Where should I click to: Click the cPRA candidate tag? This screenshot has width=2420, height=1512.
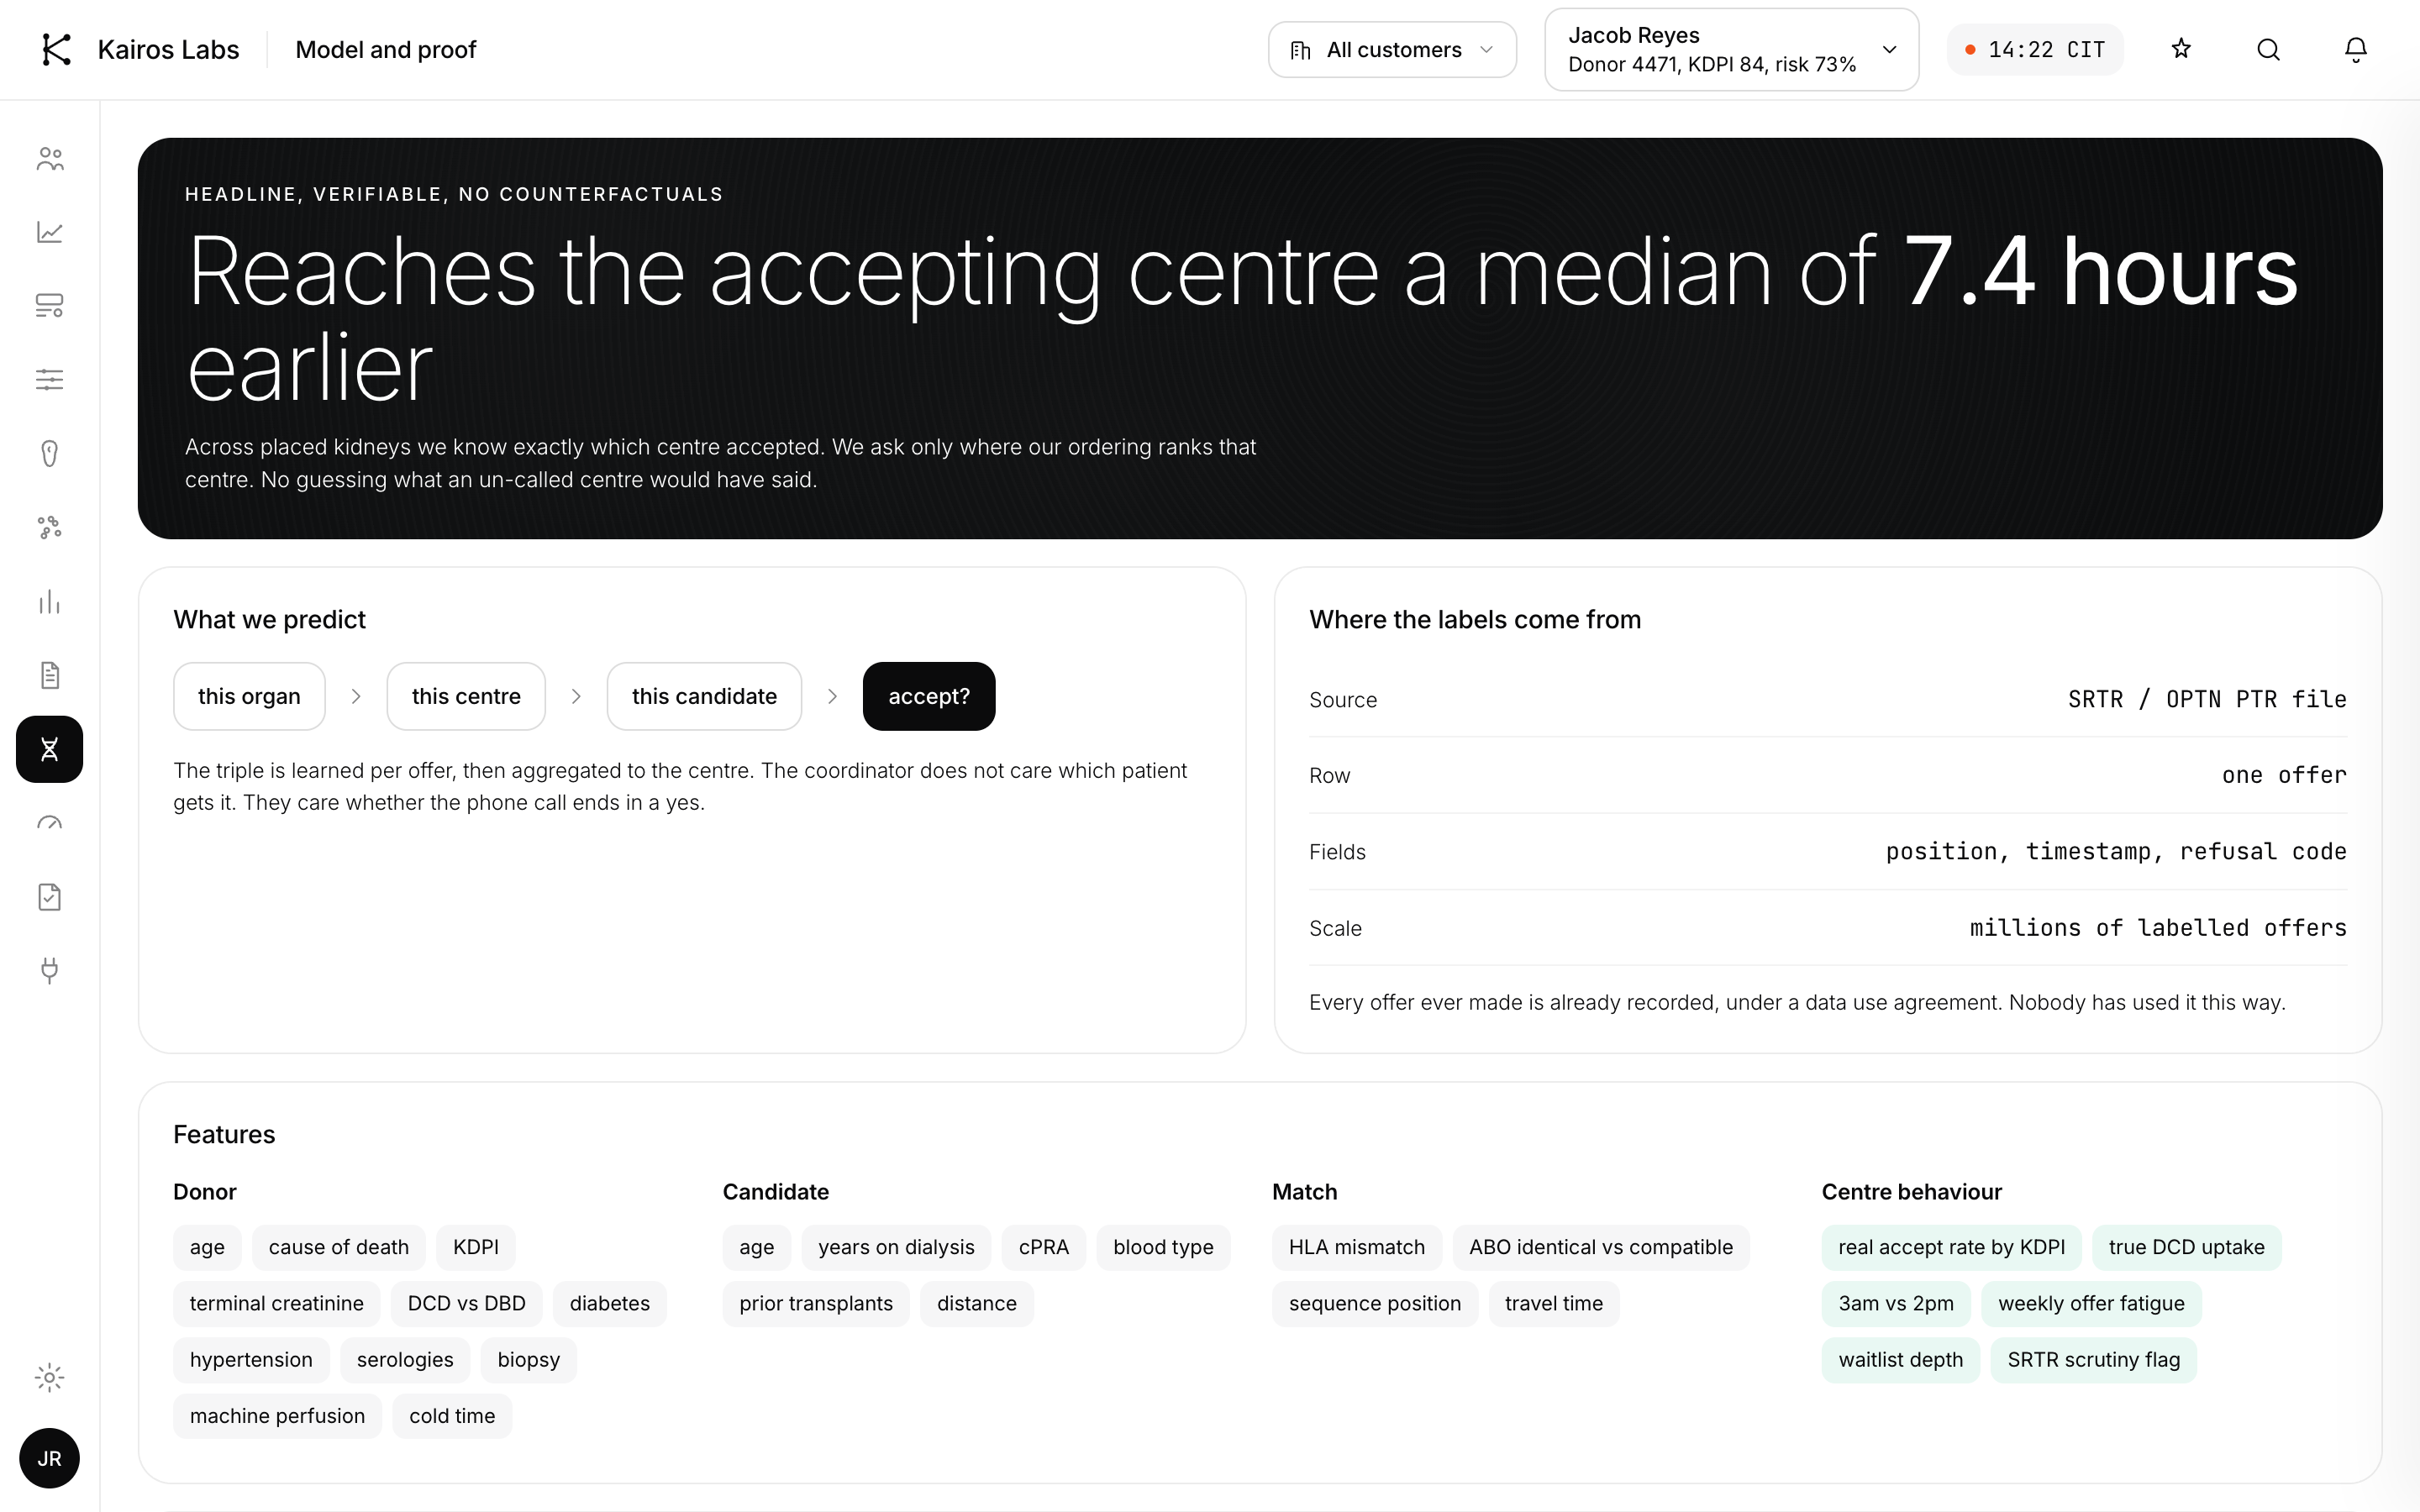[x=1044, y=1247]
